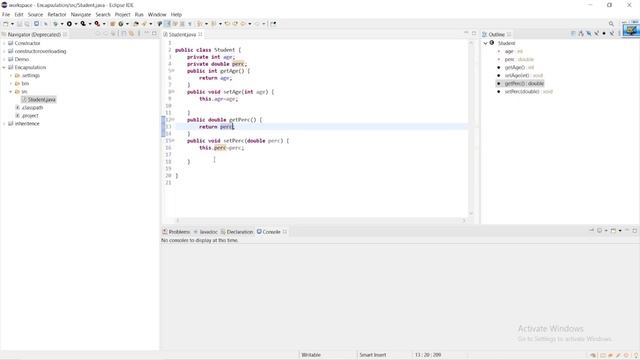640x360 pixels.
Task: Click the Console's Pin Console icon
Action: coord(591,231)
